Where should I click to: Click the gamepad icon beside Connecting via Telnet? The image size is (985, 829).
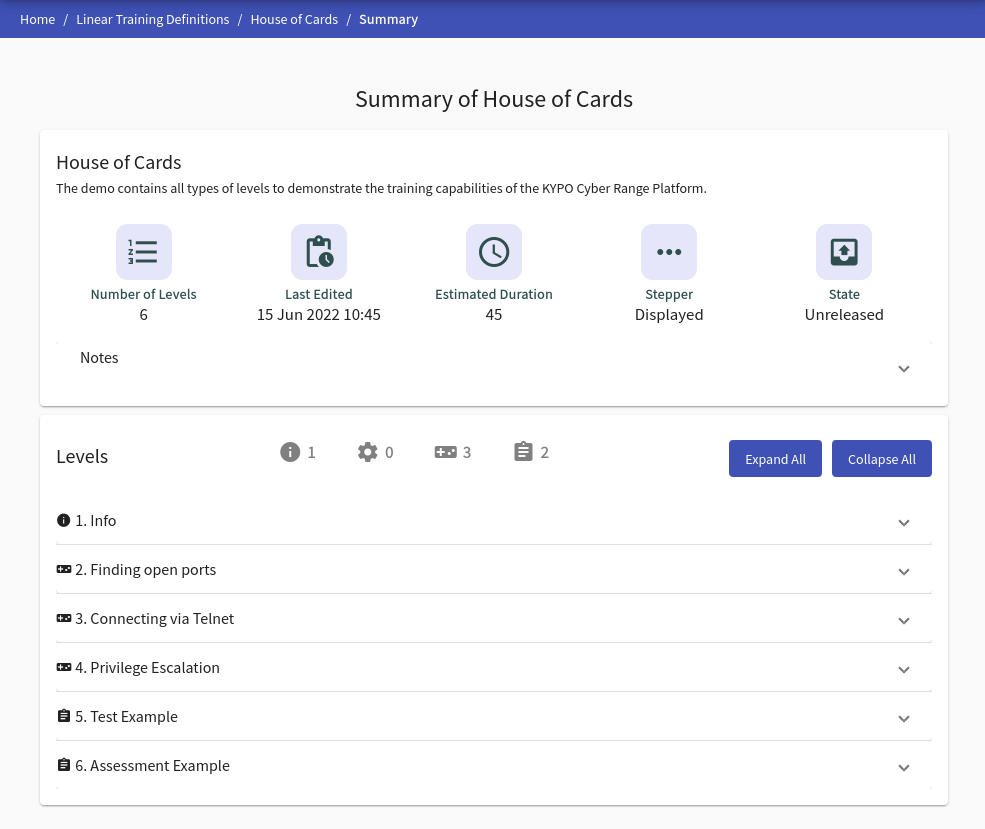[63, 618]
